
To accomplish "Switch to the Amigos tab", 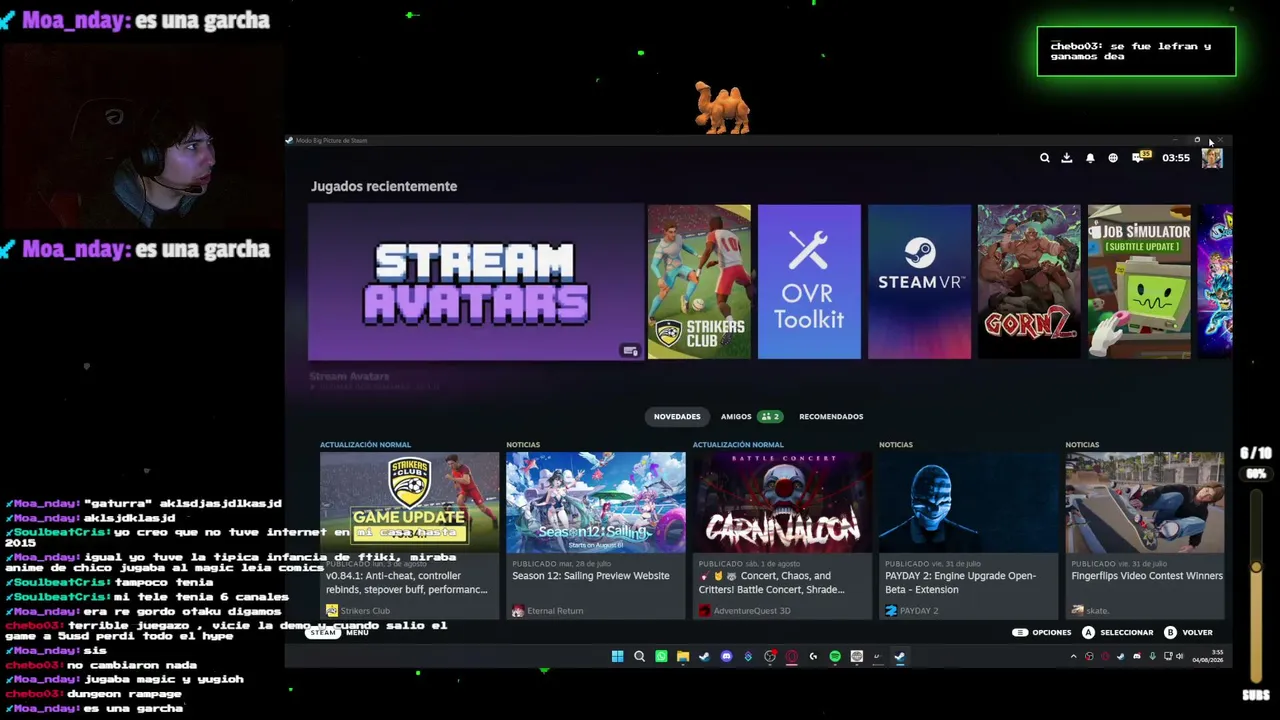I will [x=751, y=417].
